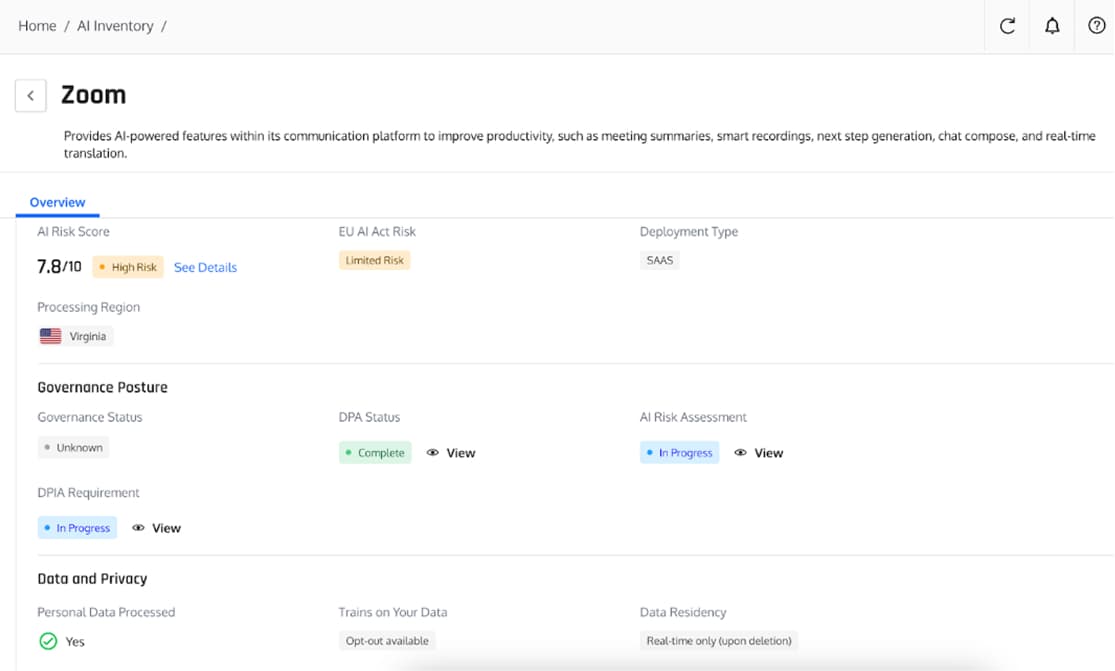Image resolution: width=1115 pixels, height=671 pixels.
Task: Click eye icon beside AI Risk Assessment View
Action: (x=740, y=453)
